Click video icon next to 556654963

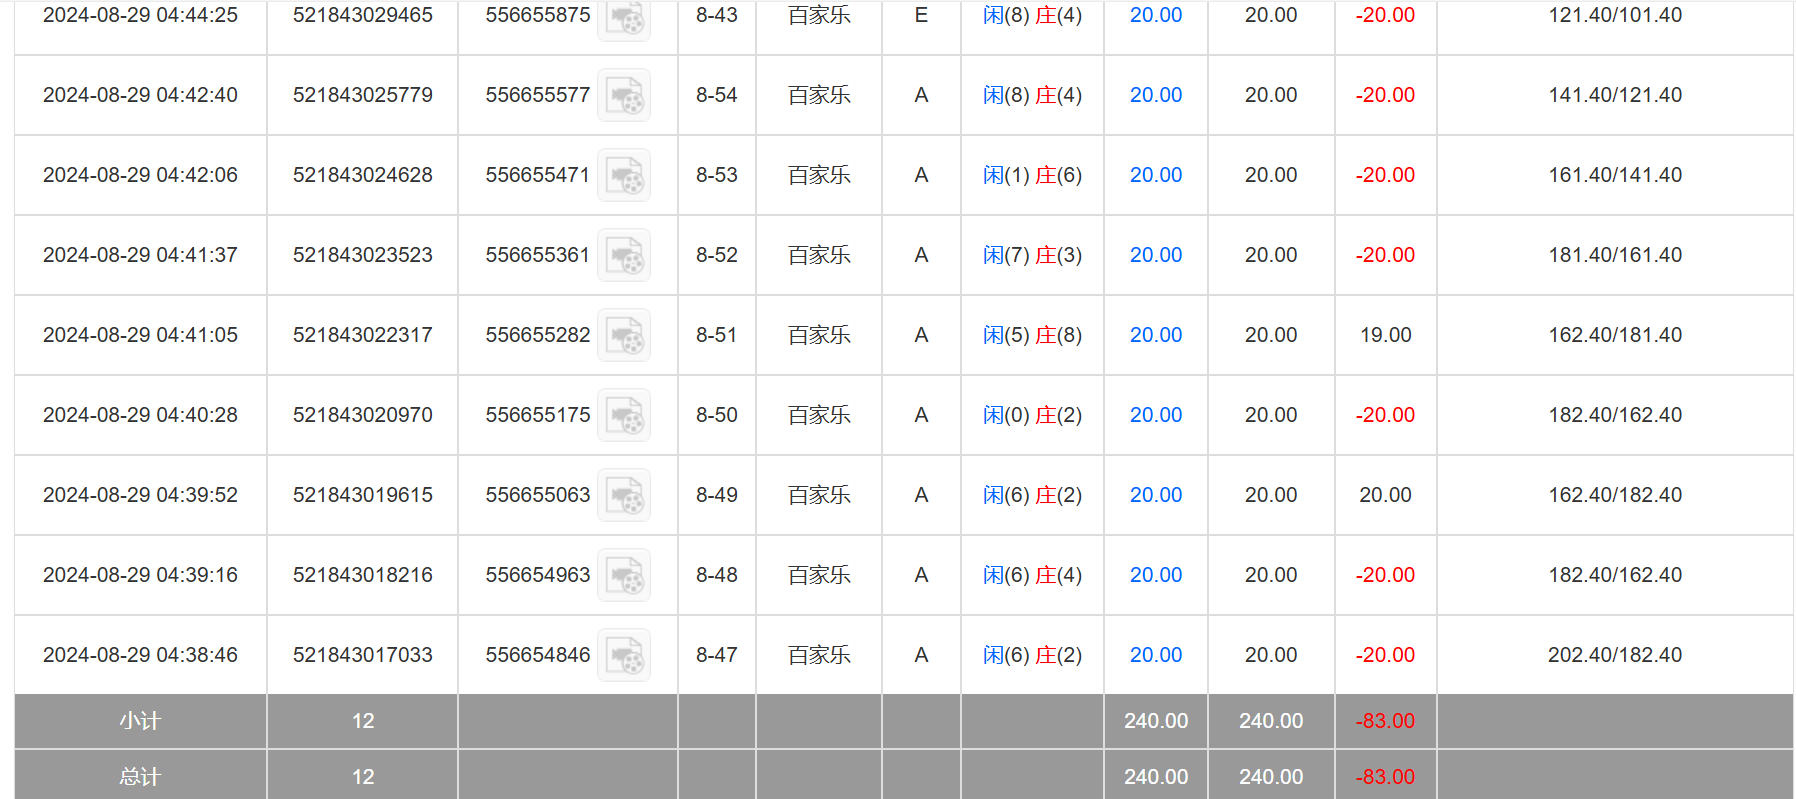[624, 576]
